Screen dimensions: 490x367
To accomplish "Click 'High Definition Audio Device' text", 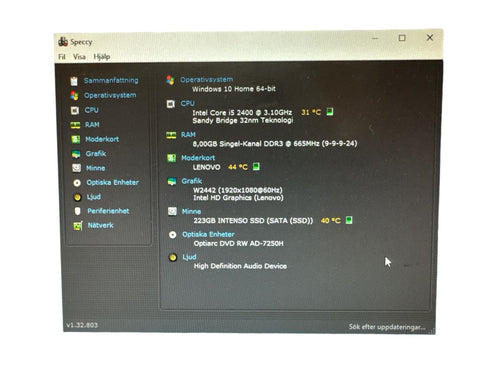I will 240,266.
